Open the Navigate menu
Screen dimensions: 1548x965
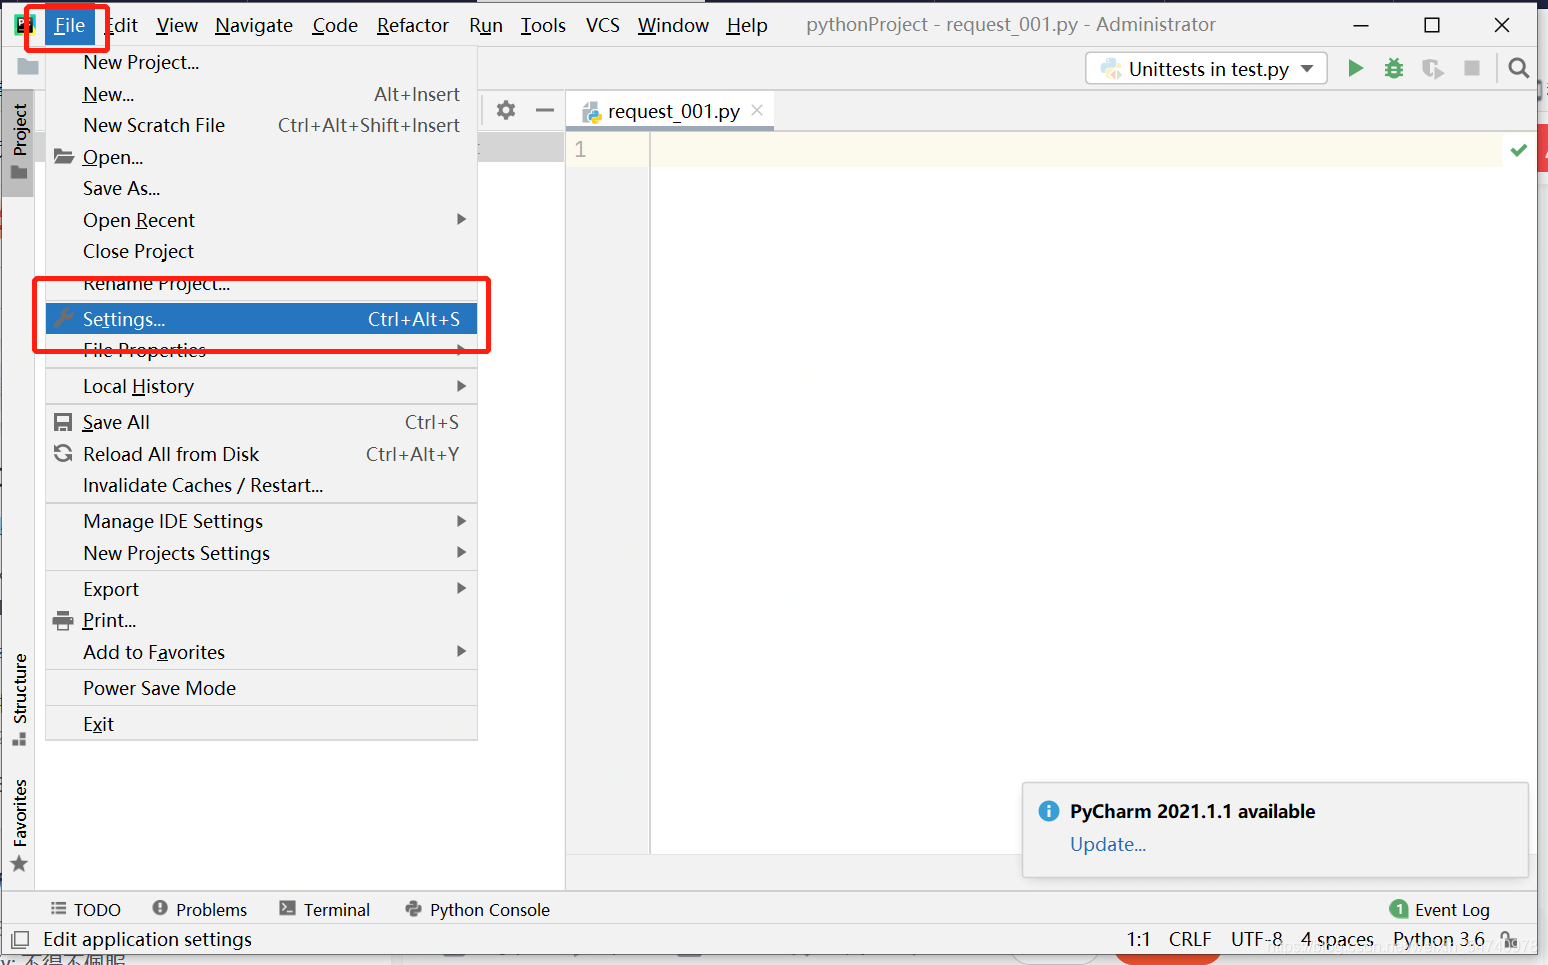pyautogui.click(x=254, y=25)
